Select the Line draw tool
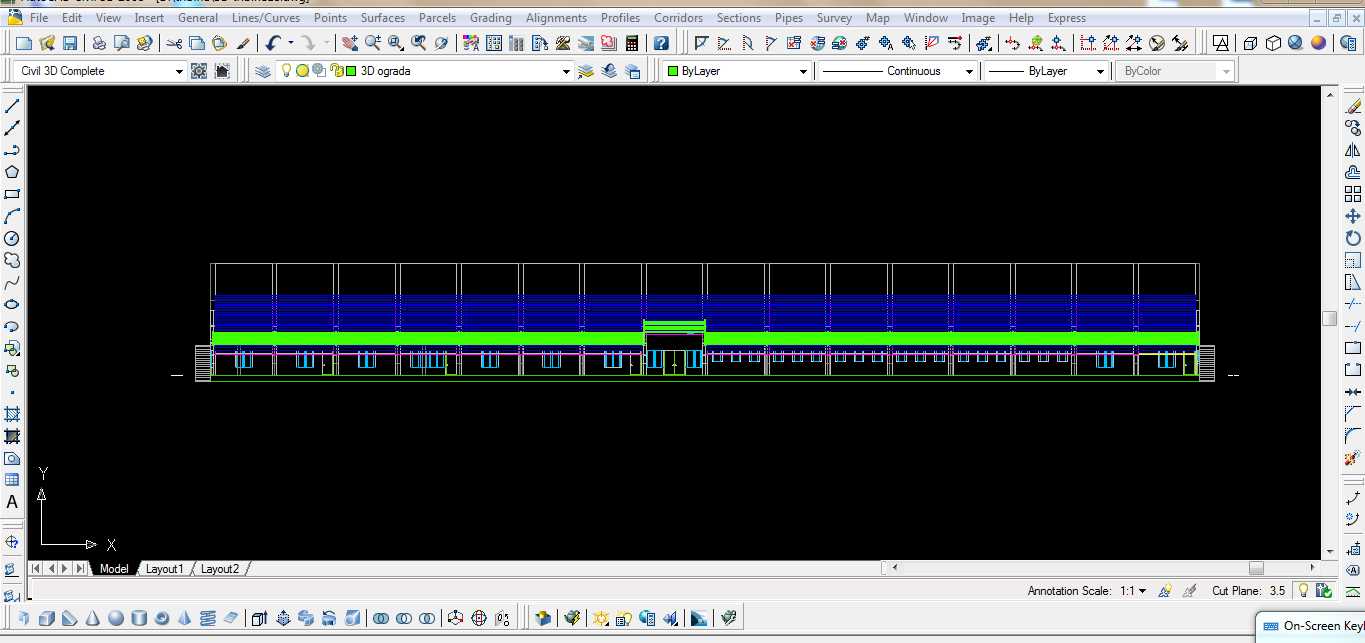Viewport: 1365px width, 643px height. click(12, 106)
